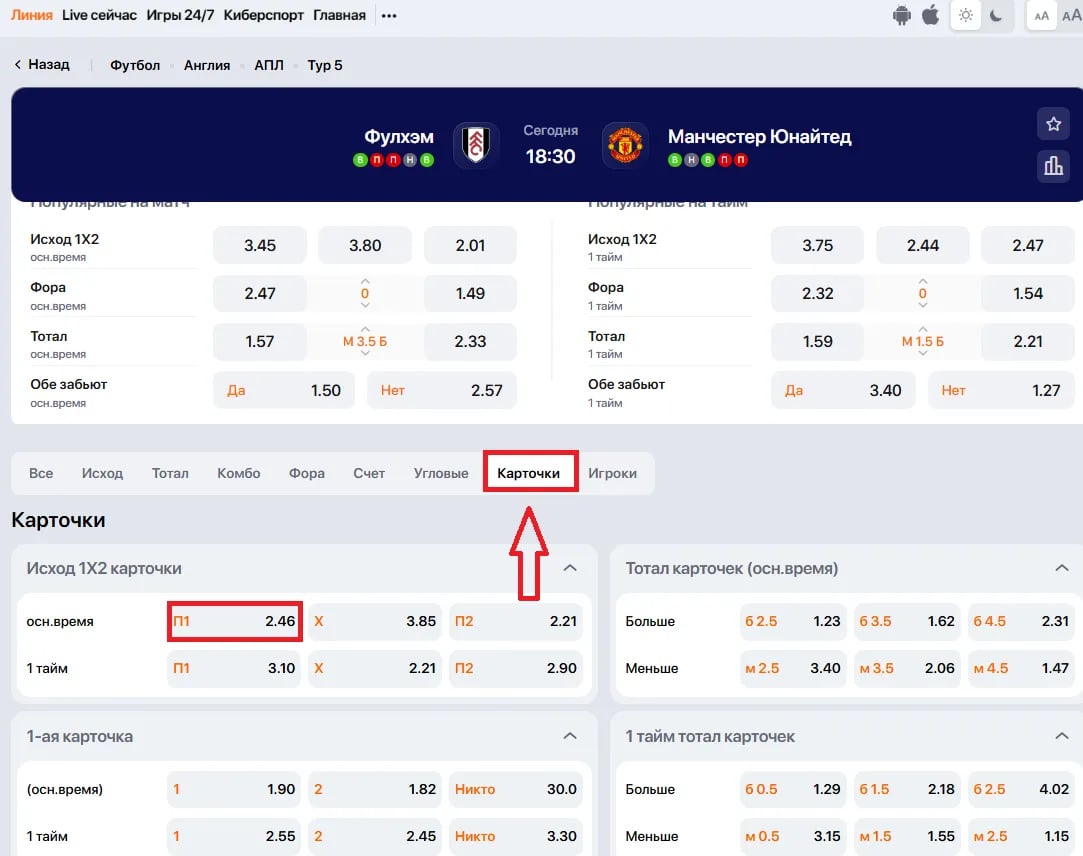This screenshot has height=856, width=1083.
Task: Click the Fulham club crest
Action: pos(476,145)
